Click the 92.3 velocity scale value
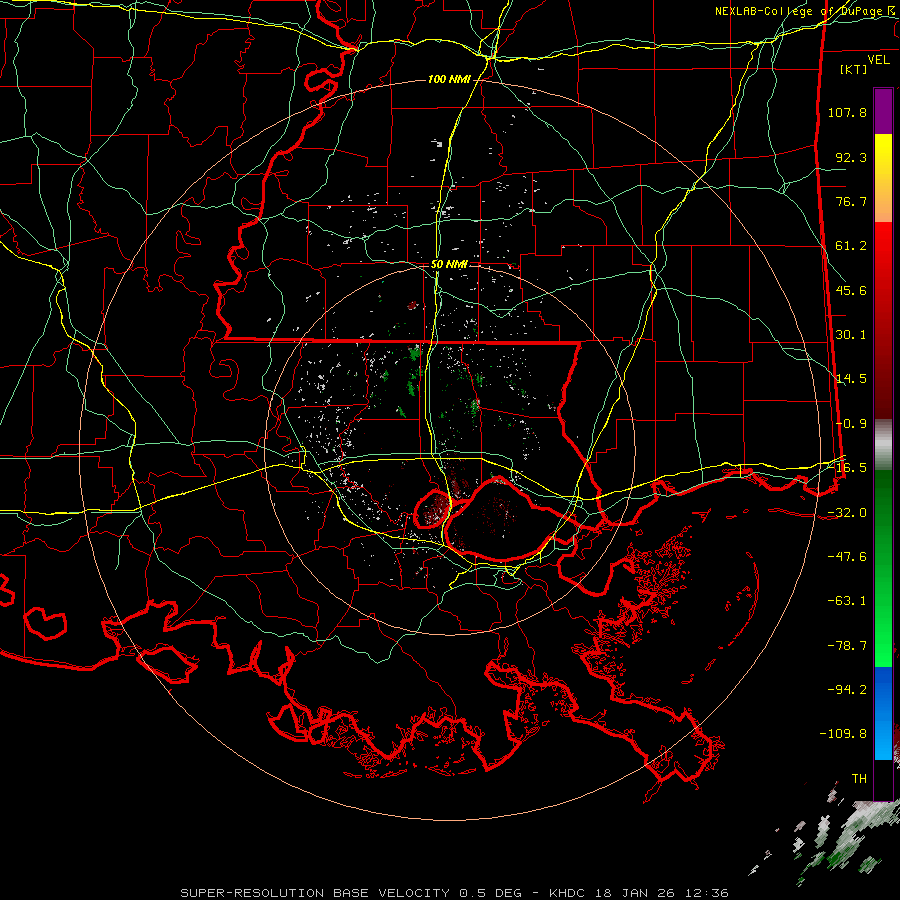The width and height of the screenshot is (900, 900). pos(851,157)
